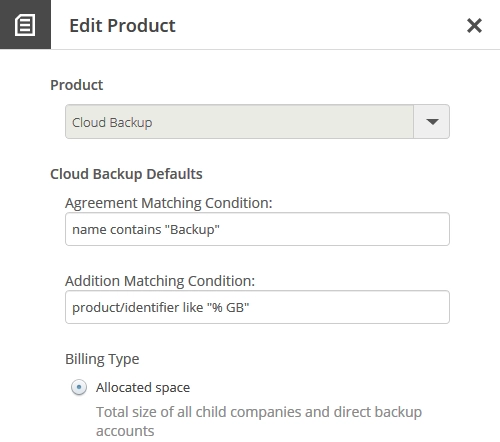Viewport: 500px width, 442px height.
Task: Click the Billing Type label
Action: [102, 359]
